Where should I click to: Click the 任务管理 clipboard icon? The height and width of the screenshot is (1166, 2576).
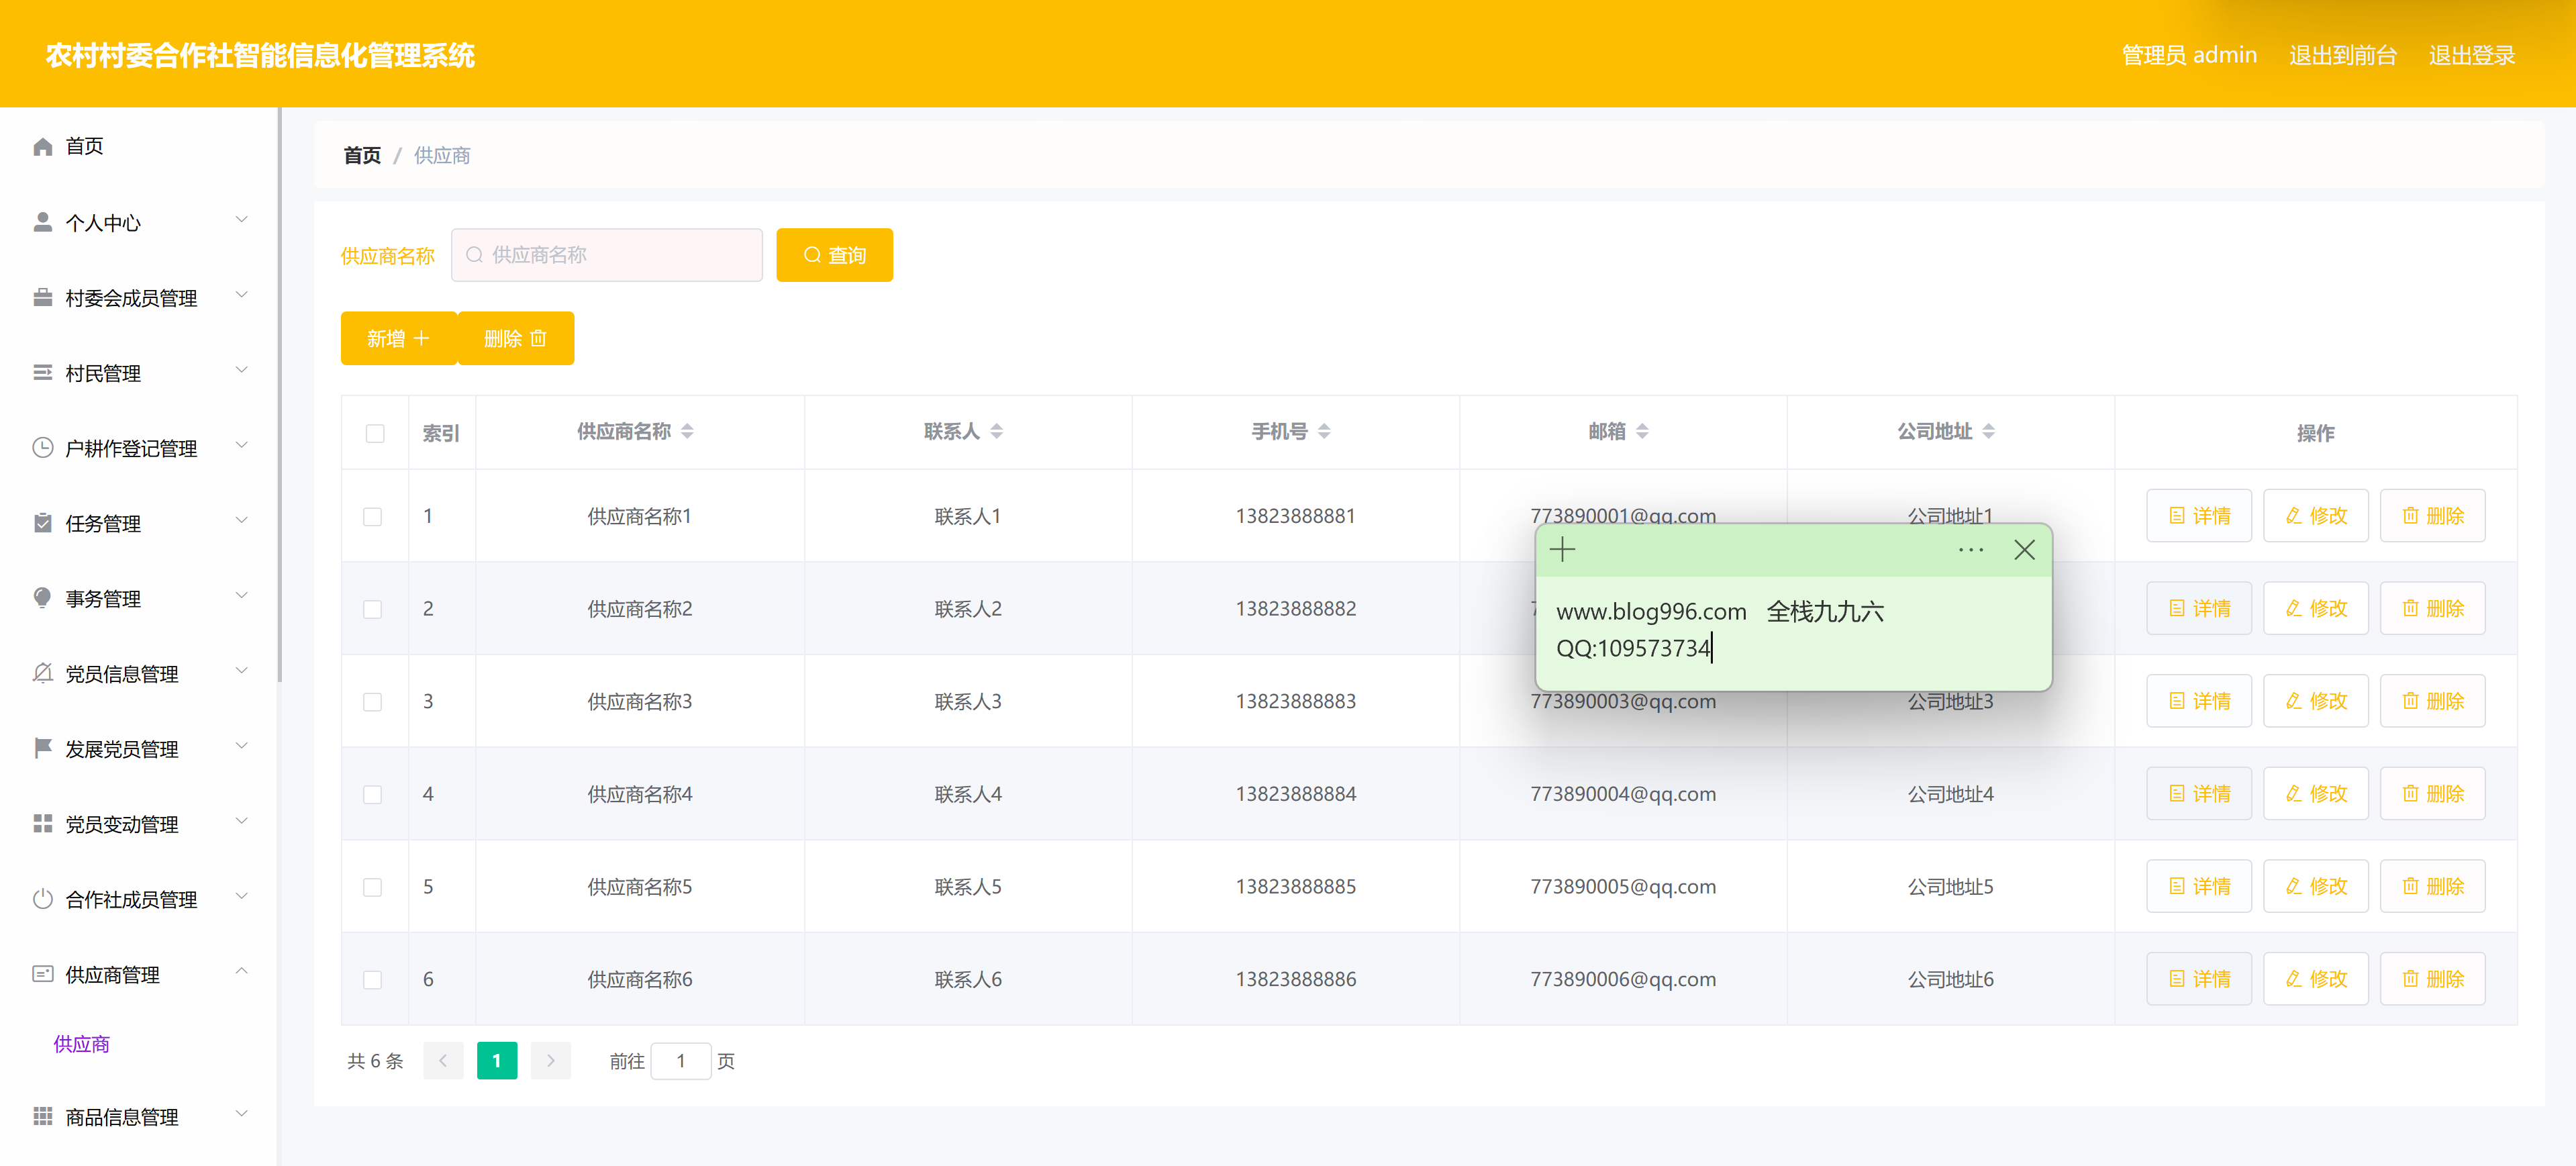click(x=42, y=523)
